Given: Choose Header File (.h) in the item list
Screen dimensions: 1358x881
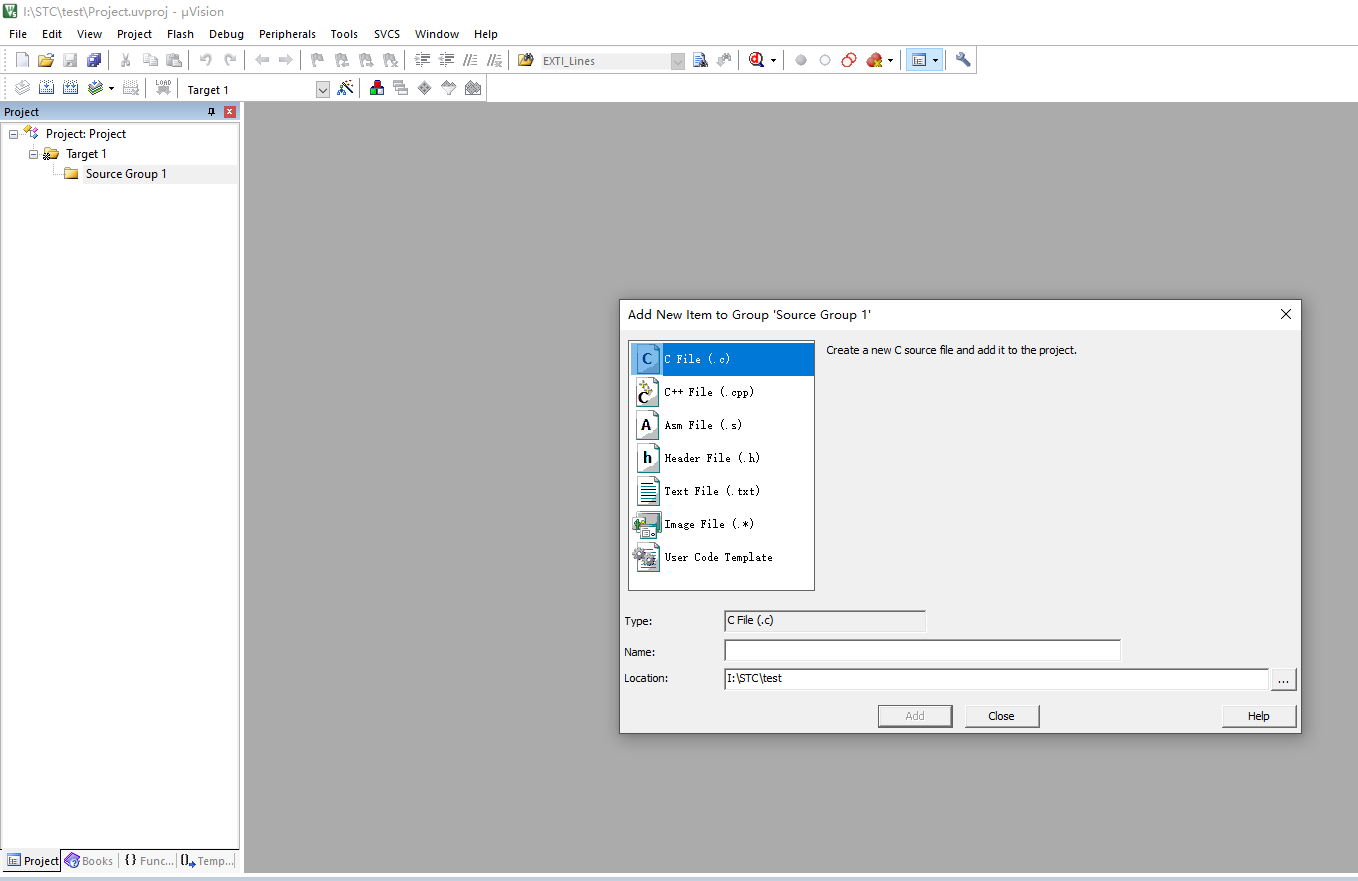Looking at the screenshot, I should tap(722, 458).
